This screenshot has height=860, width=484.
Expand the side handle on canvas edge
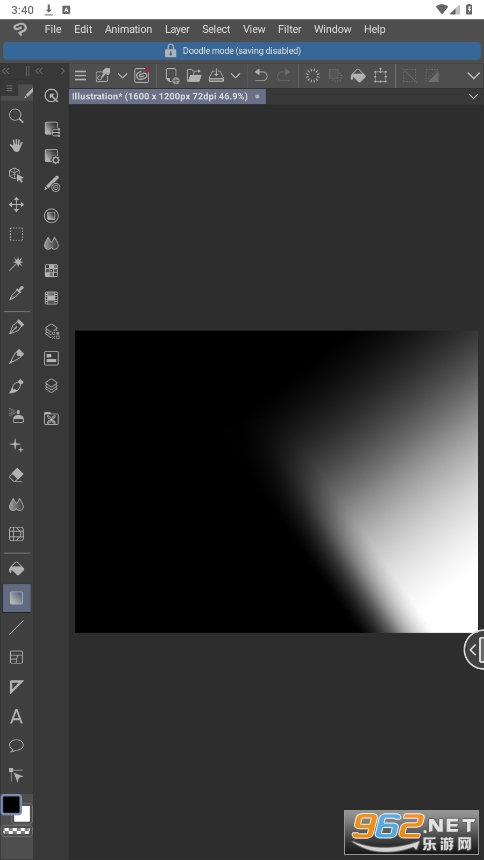click(474, 649)
